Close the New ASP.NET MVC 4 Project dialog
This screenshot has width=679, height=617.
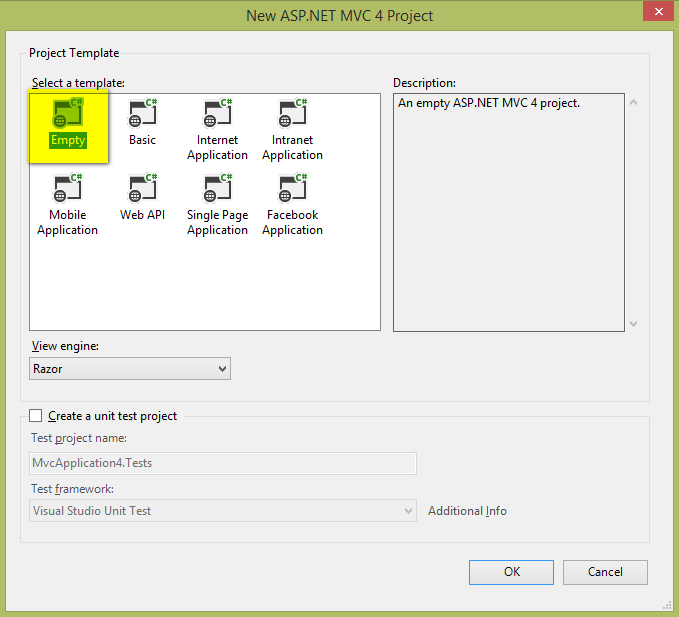pos(659,12)
